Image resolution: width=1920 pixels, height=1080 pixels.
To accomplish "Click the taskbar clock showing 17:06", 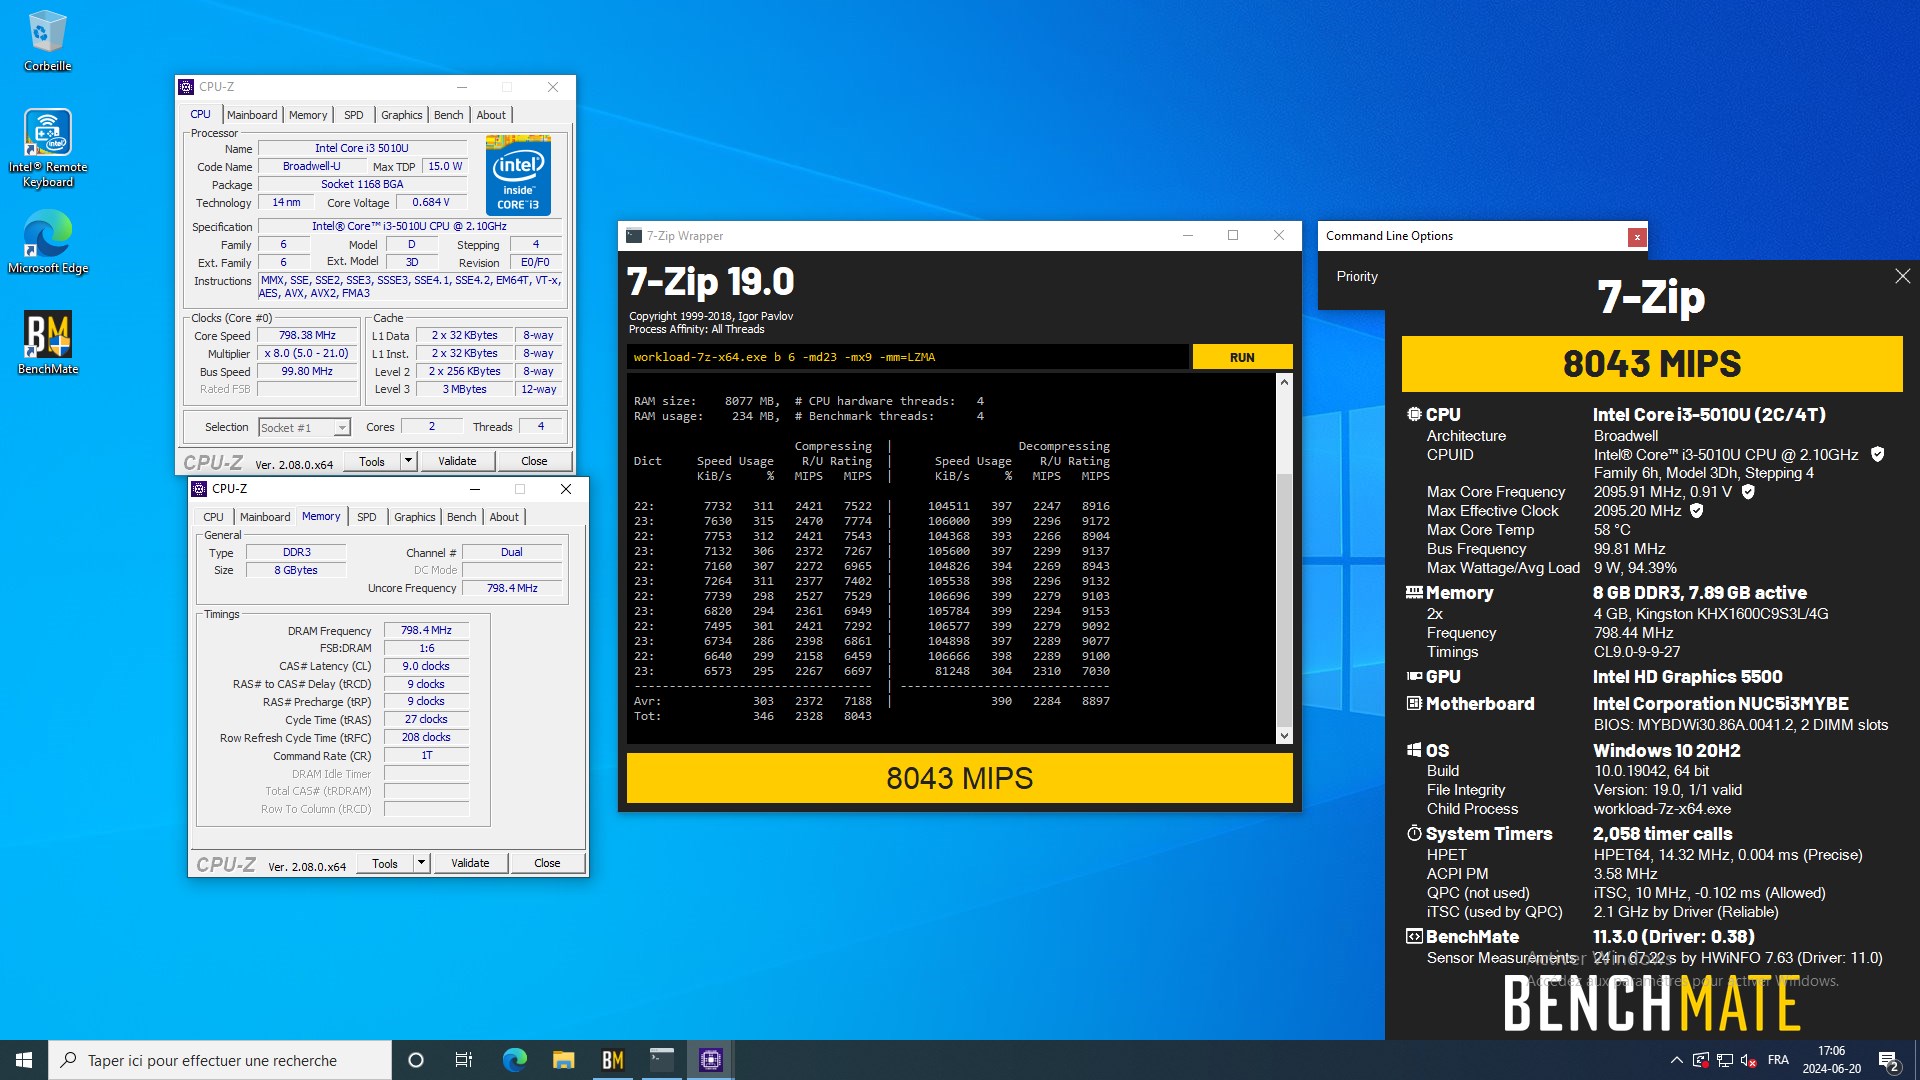I will [x=1831, y=1060].
